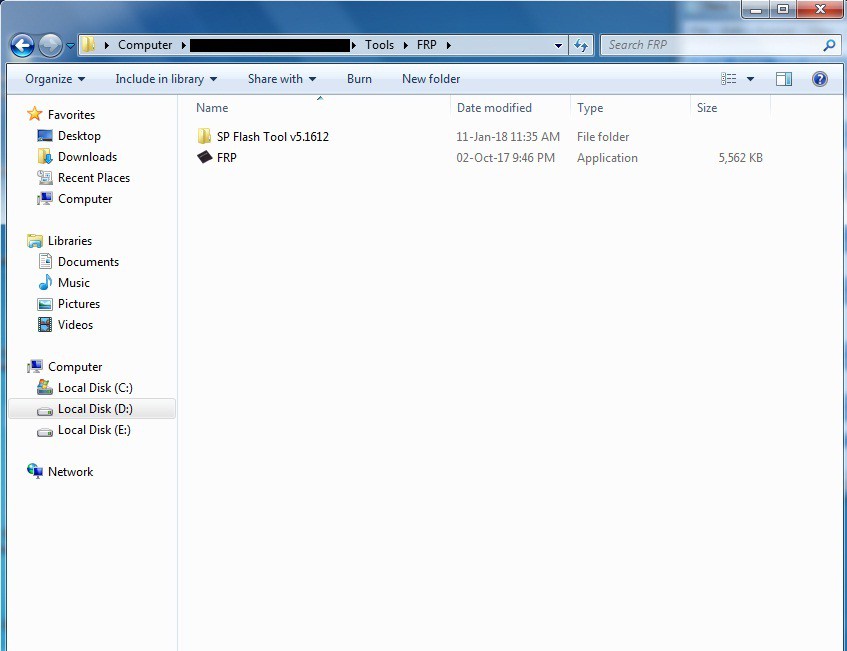Click the FRP application file icon
Viewport: 847px width, 651px height.
point(205,158)
